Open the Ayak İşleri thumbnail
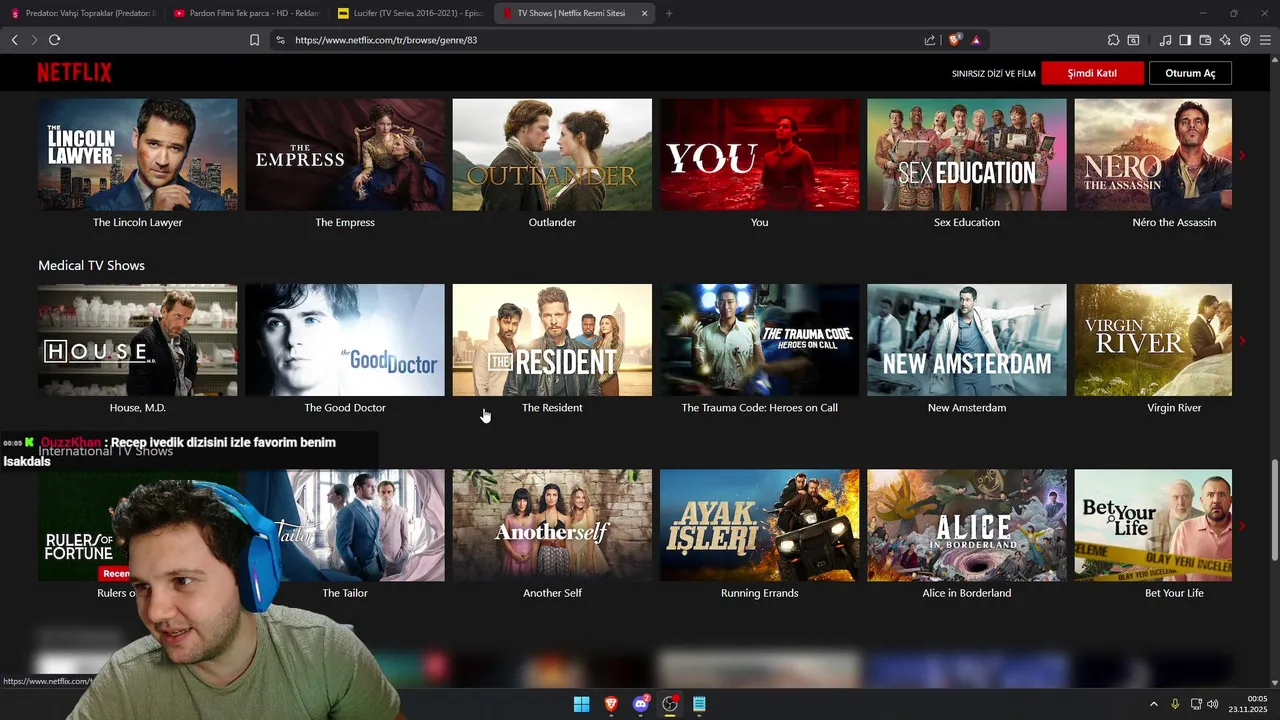This screenshot has height=720, width=1280. [x=759, y=525]
